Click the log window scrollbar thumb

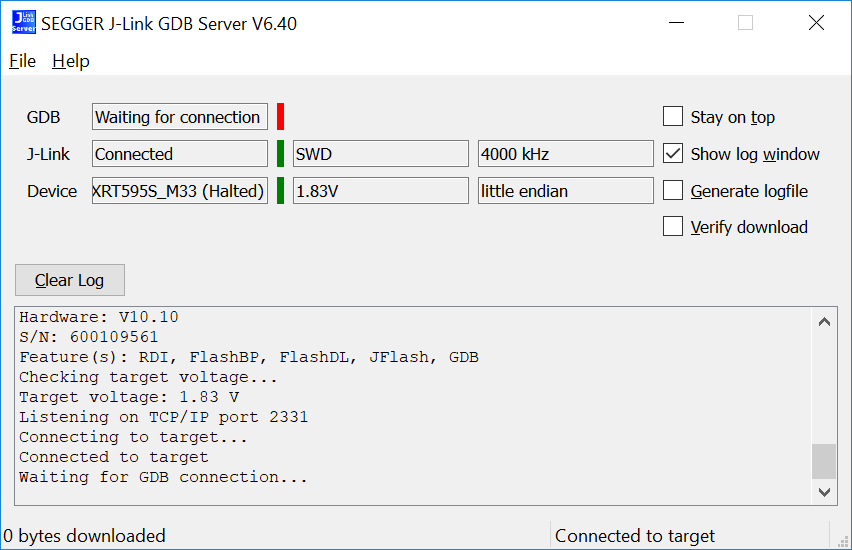pos(824,462)
